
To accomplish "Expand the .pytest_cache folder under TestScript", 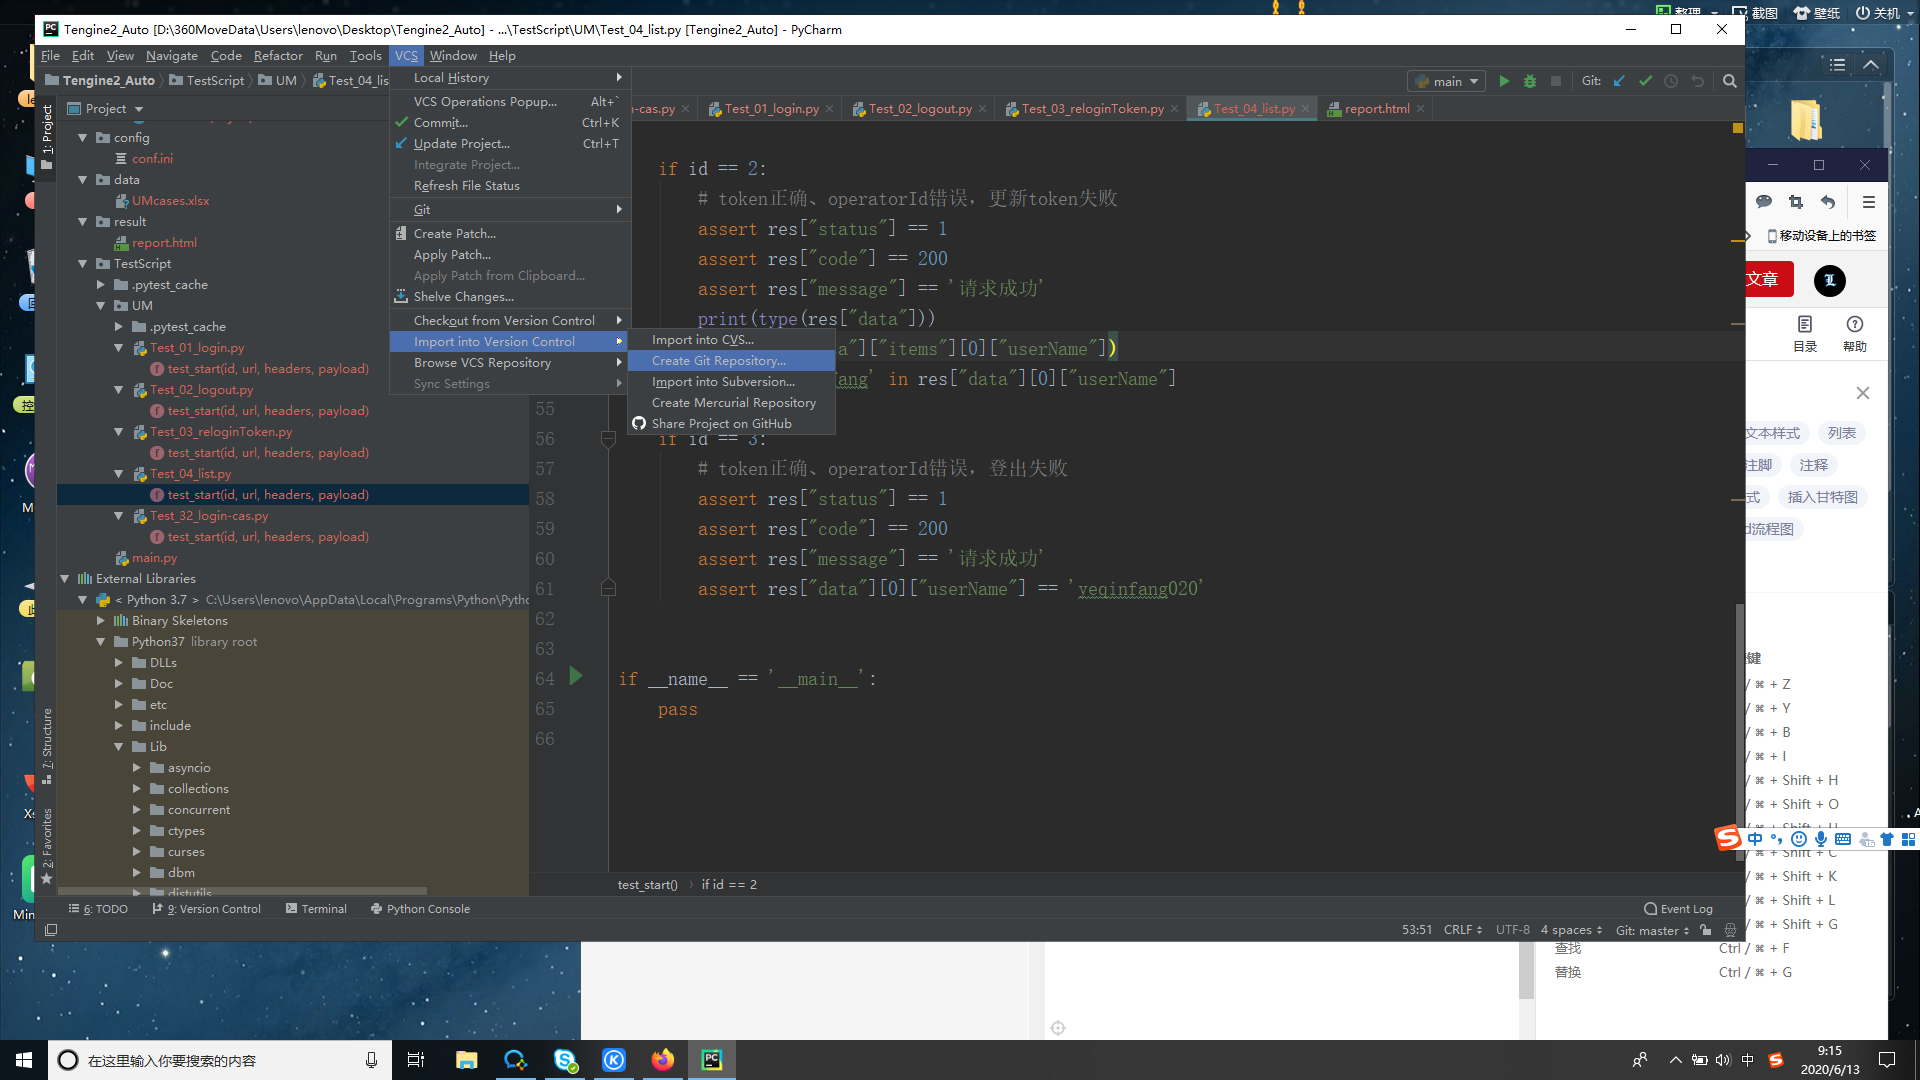I will [x=101, y=285].
